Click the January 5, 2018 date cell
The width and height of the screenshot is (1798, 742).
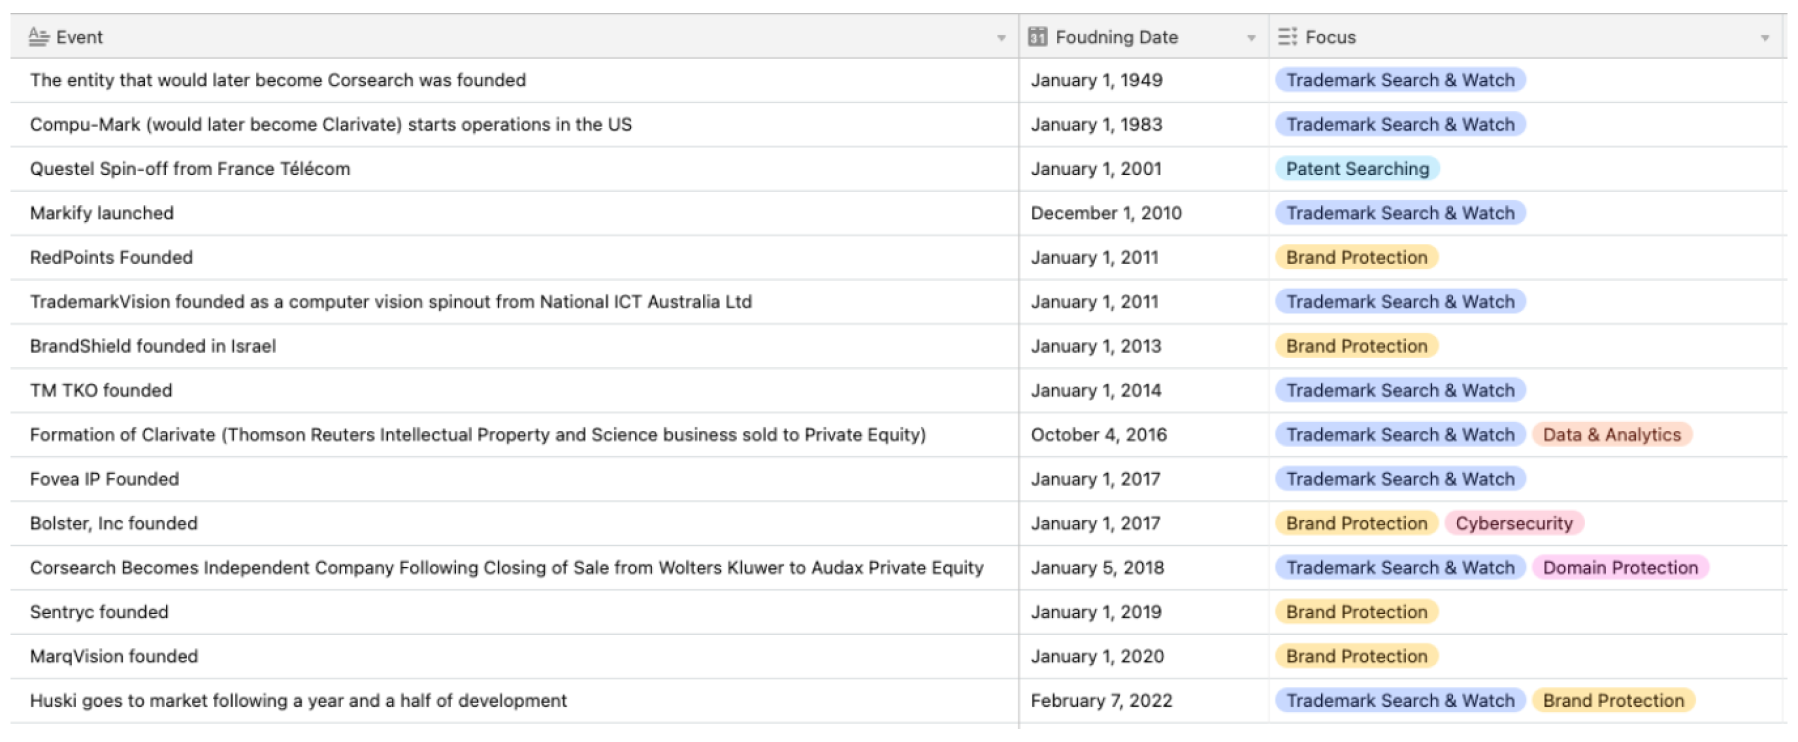click(1097, 568)
